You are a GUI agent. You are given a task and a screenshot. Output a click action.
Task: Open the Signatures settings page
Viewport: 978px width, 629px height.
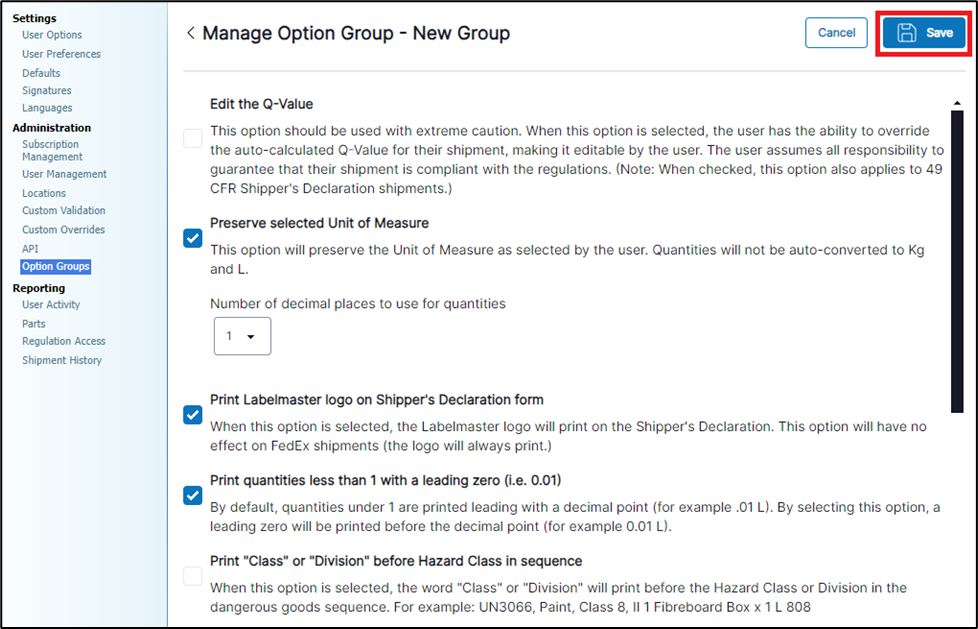tap(47, 91)
